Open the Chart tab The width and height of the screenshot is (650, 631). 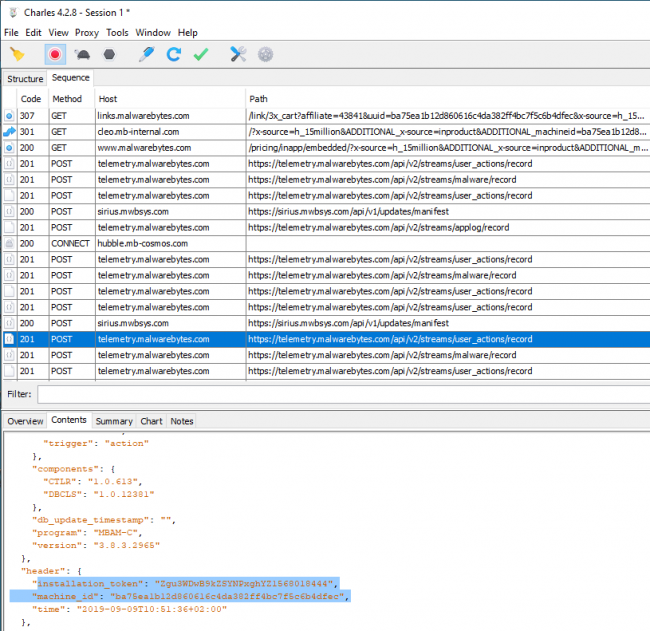click(x=151, y=421)
